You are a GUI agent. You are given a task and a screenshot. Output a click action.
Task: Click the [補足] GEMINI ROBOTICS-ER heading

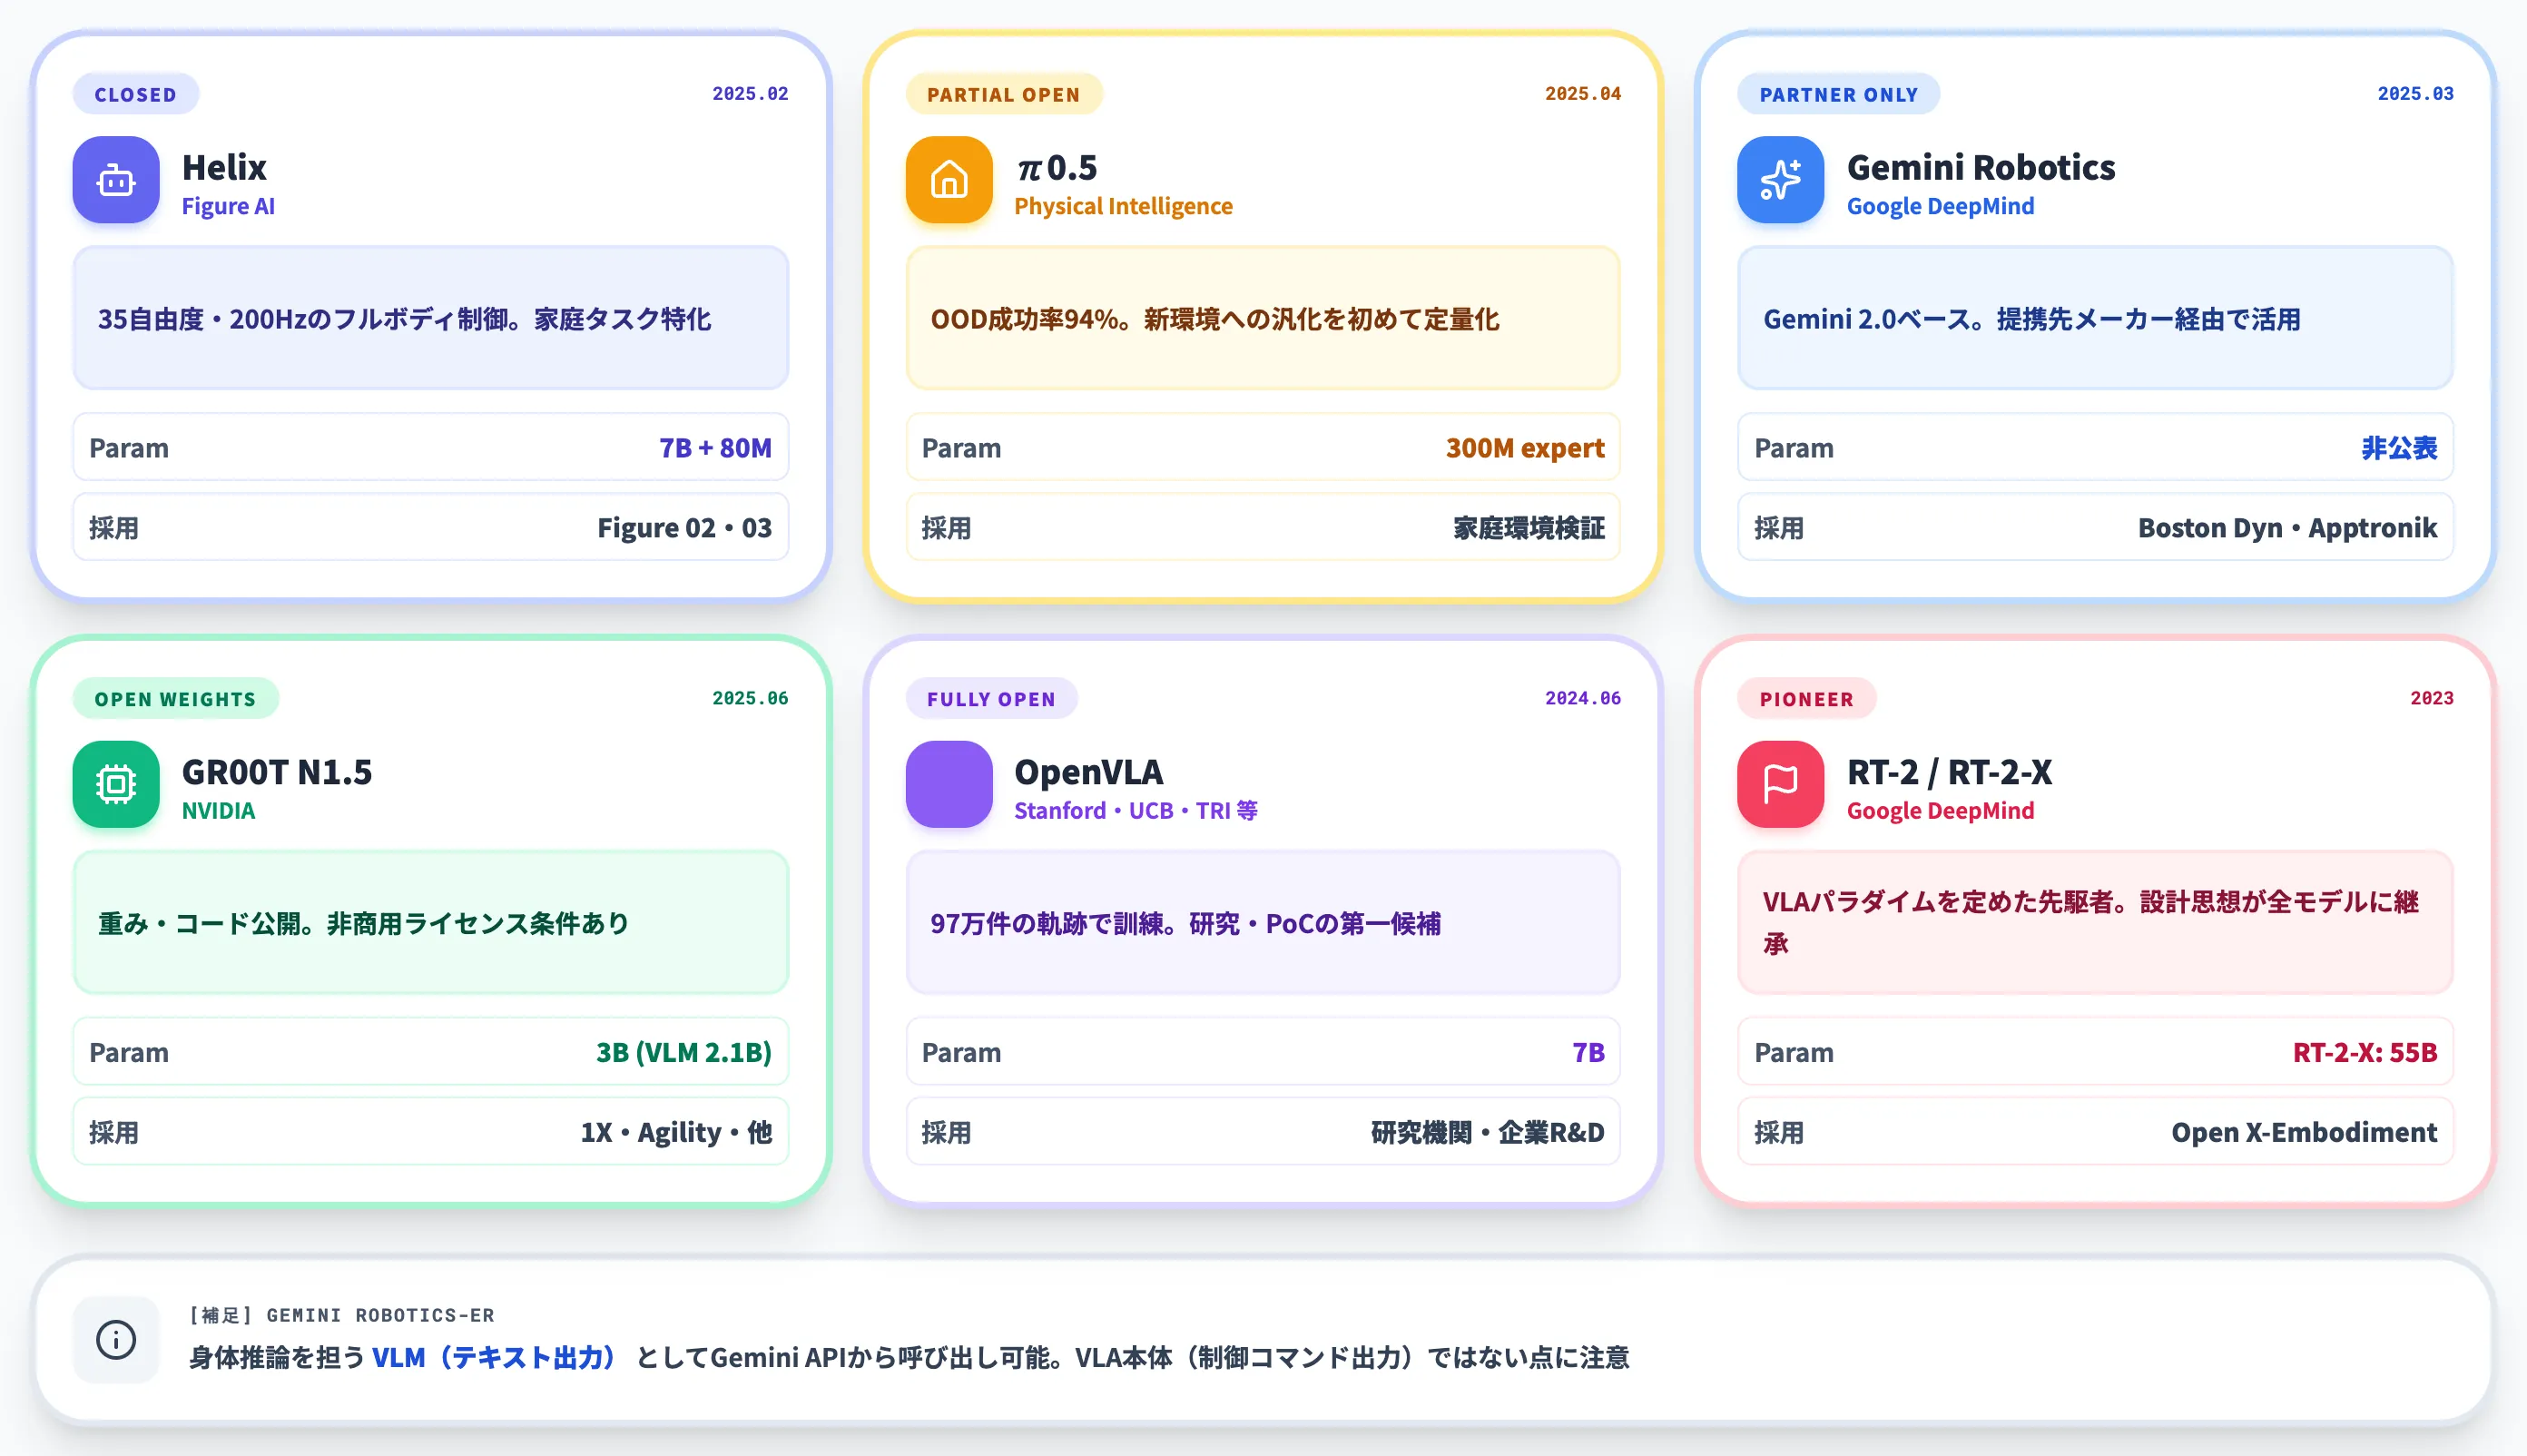coord(342,1315)
